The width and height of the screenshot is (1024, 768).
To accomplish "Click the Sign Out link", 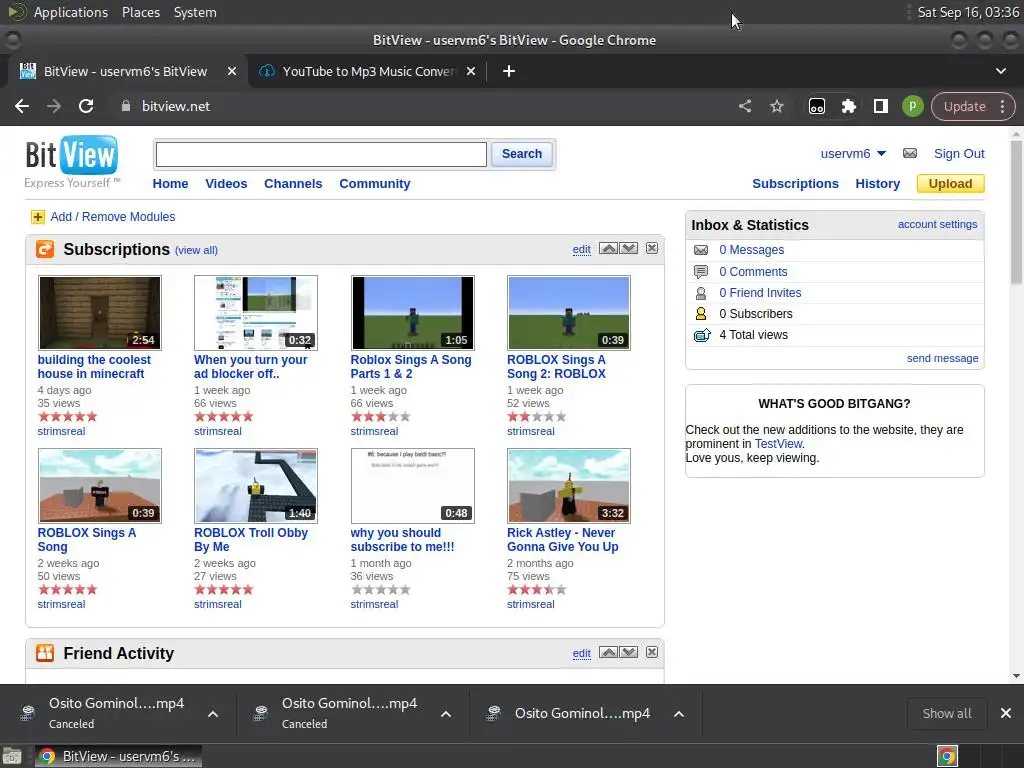I will pyautogui.click(x=959, y=153).
